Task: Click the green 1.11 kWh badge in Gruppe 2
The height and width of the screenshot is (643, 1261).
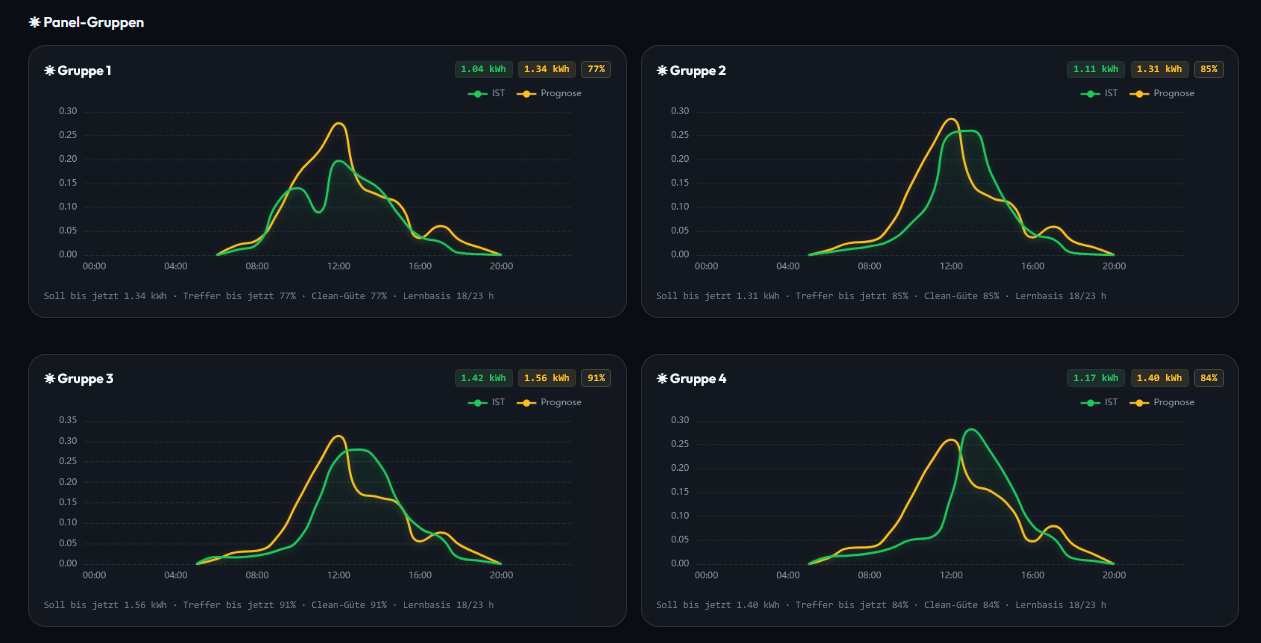Action: (1096, 69)
